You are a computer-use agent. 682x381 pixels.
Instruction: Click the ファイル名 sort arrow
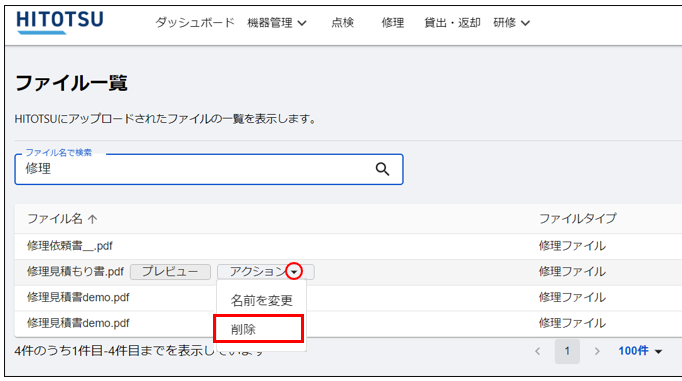[93, 219]
